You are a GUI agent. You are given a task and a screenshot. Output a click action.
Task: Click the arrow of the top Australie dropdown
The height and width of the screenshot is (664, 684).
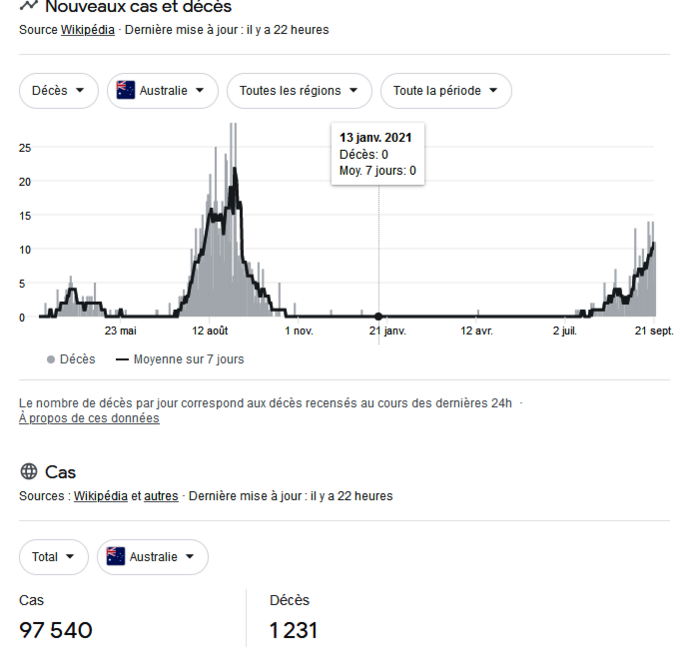point(200,90)
